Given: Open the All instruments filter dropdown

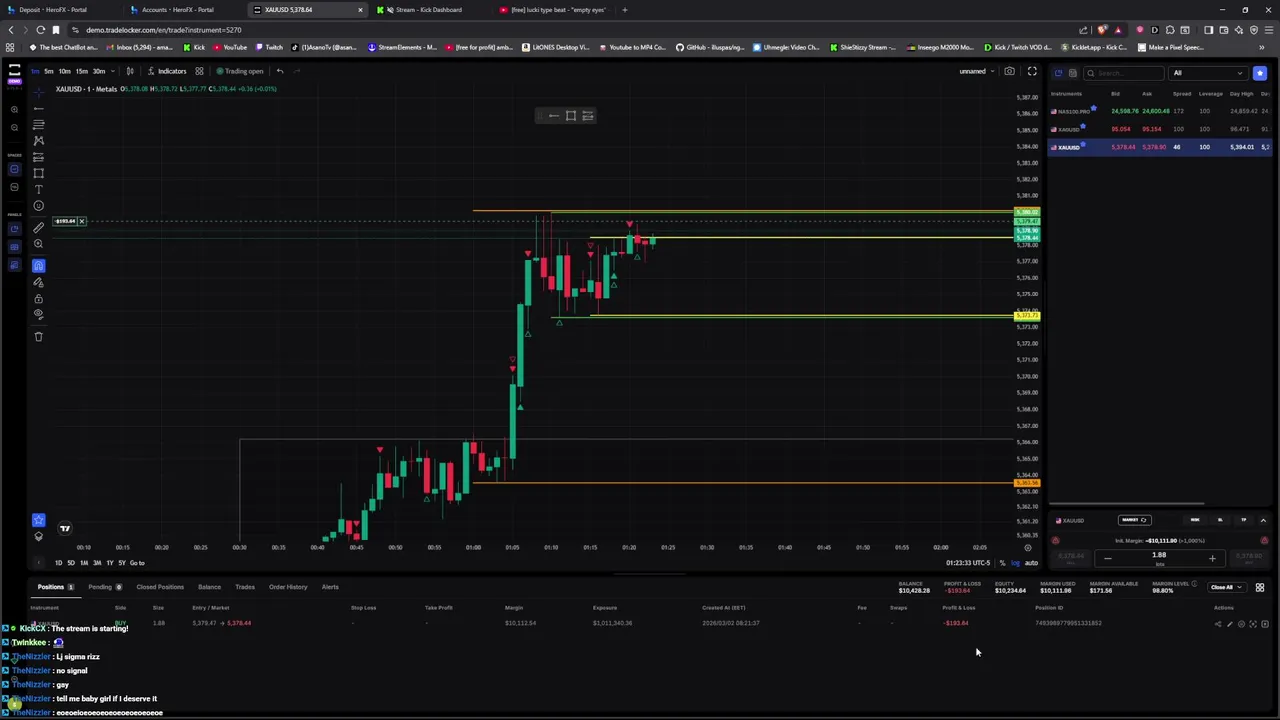Looking at the screenshot, I should [1208, 73].
